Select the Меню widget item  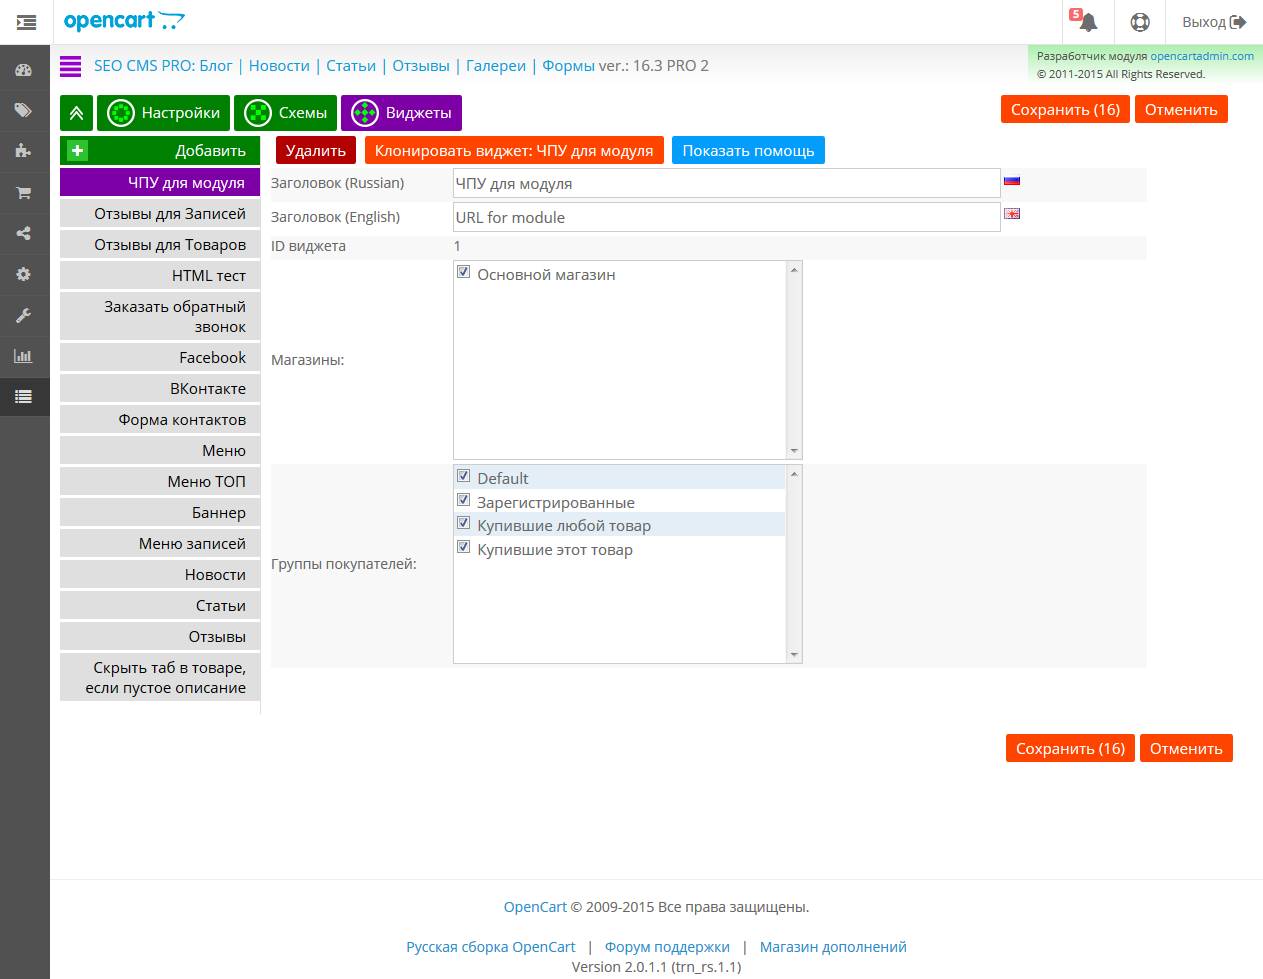[160, 450]
